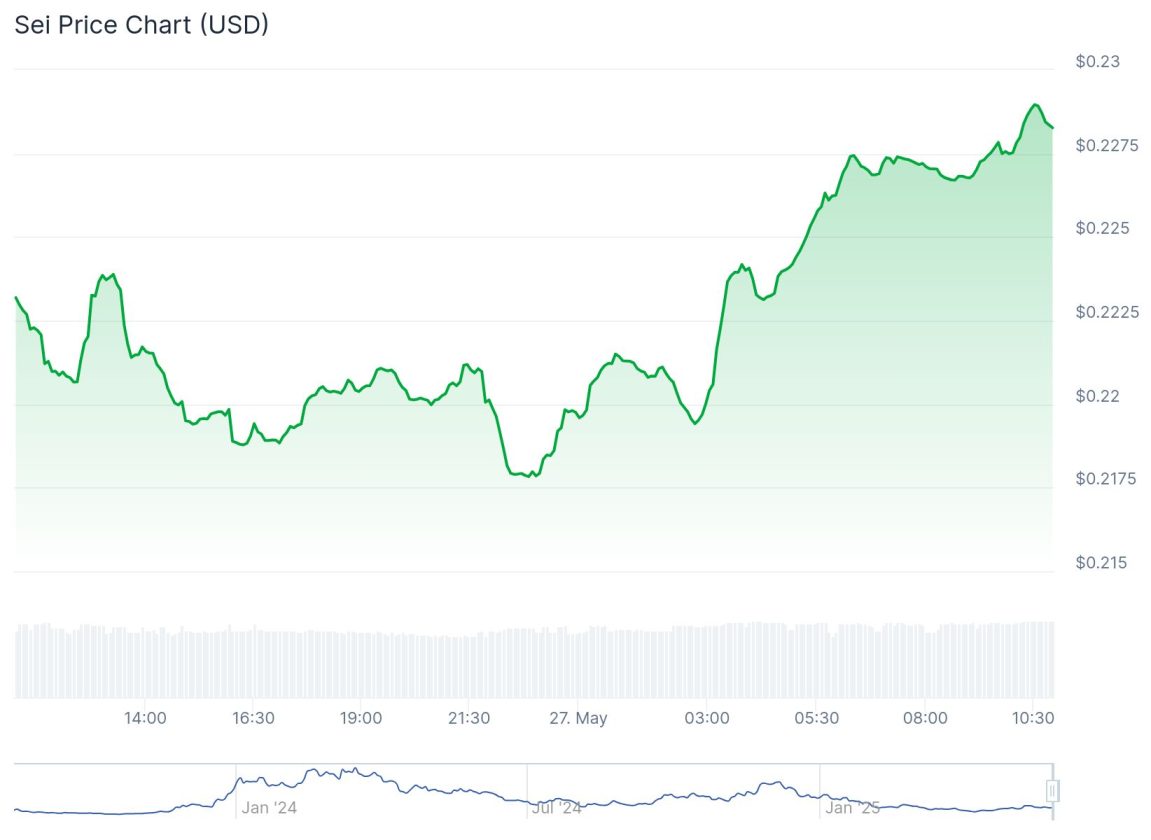Viewport: 1151px width, 840px height.
Task: Click the $0.225 price axis label
Action: [x=1102, y=228]
